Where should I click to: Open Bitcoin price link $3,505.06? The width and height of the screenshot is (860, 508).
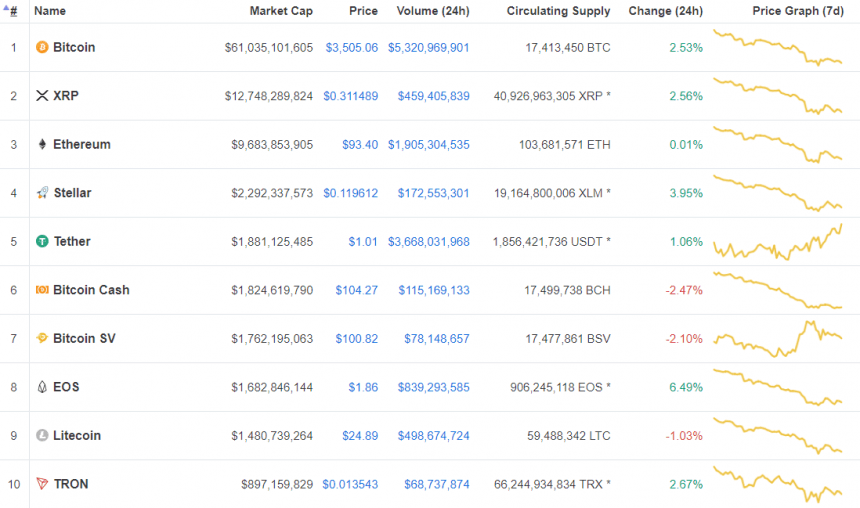click(x=352, y=48)
